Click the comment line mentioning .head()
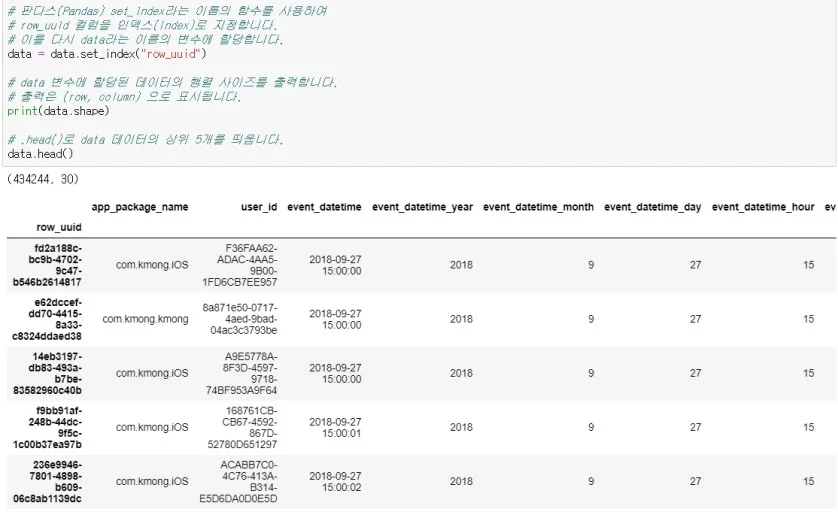The height and width of the screenshot is (512, 838). [x=145, y=139]
